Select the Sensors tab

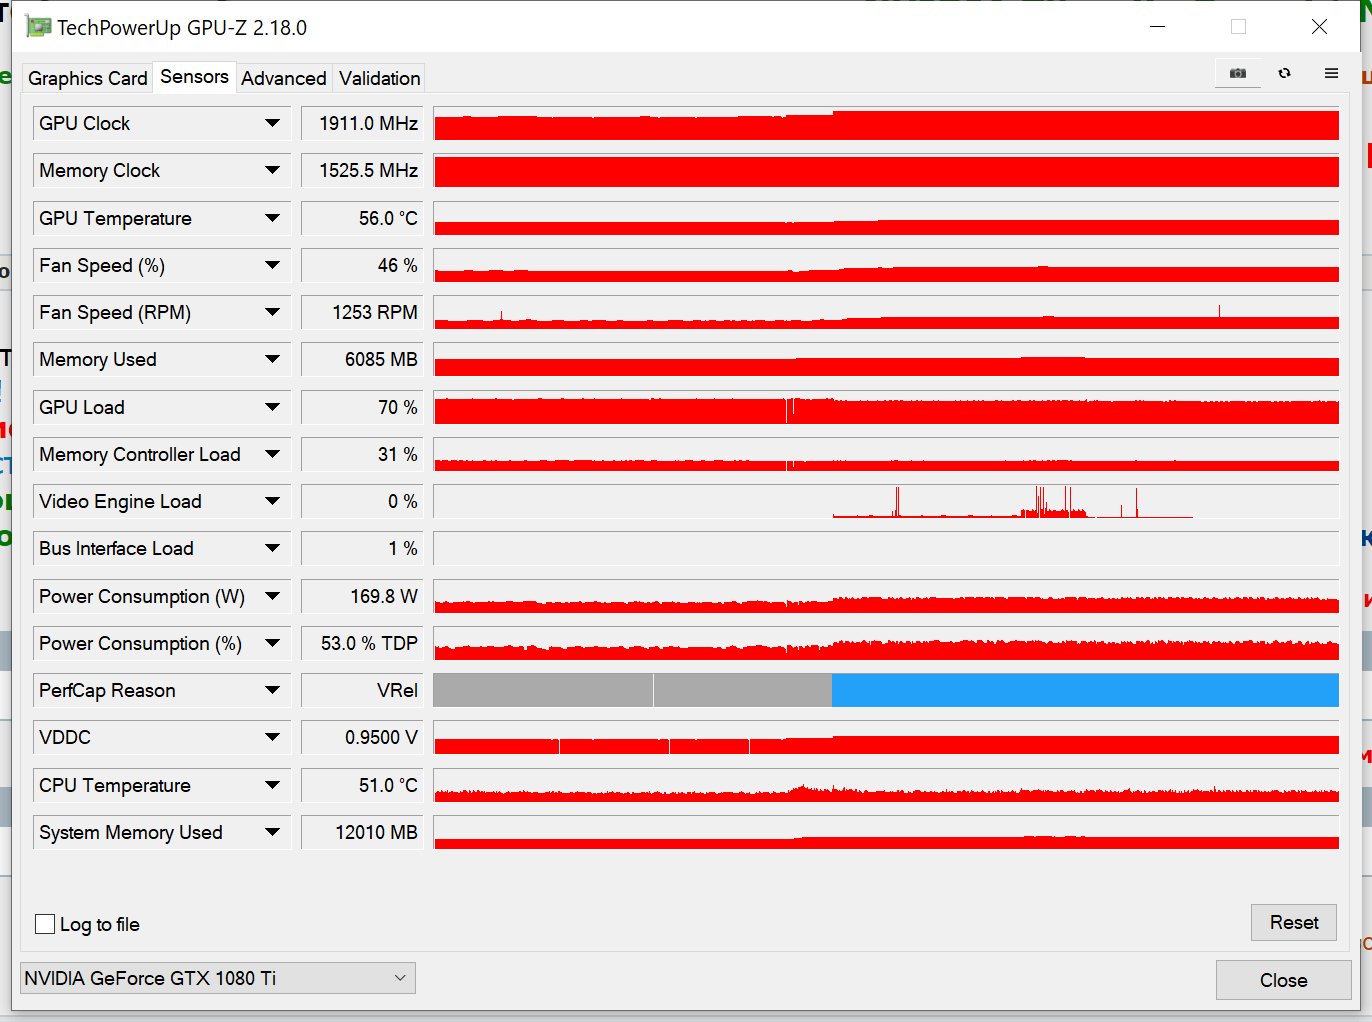click(x=194, y=77)
